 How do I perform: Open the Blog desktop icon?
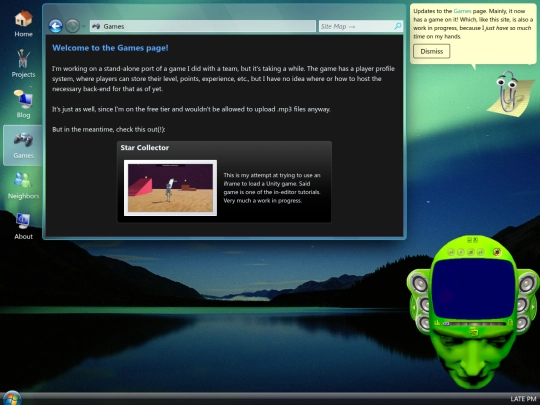click(23, 104)
